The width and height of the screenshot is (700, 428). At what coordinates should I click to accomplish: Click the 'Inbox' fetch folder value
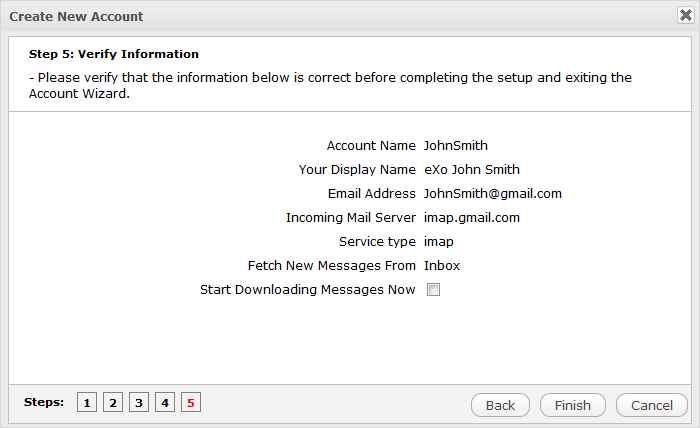(441, 266)
